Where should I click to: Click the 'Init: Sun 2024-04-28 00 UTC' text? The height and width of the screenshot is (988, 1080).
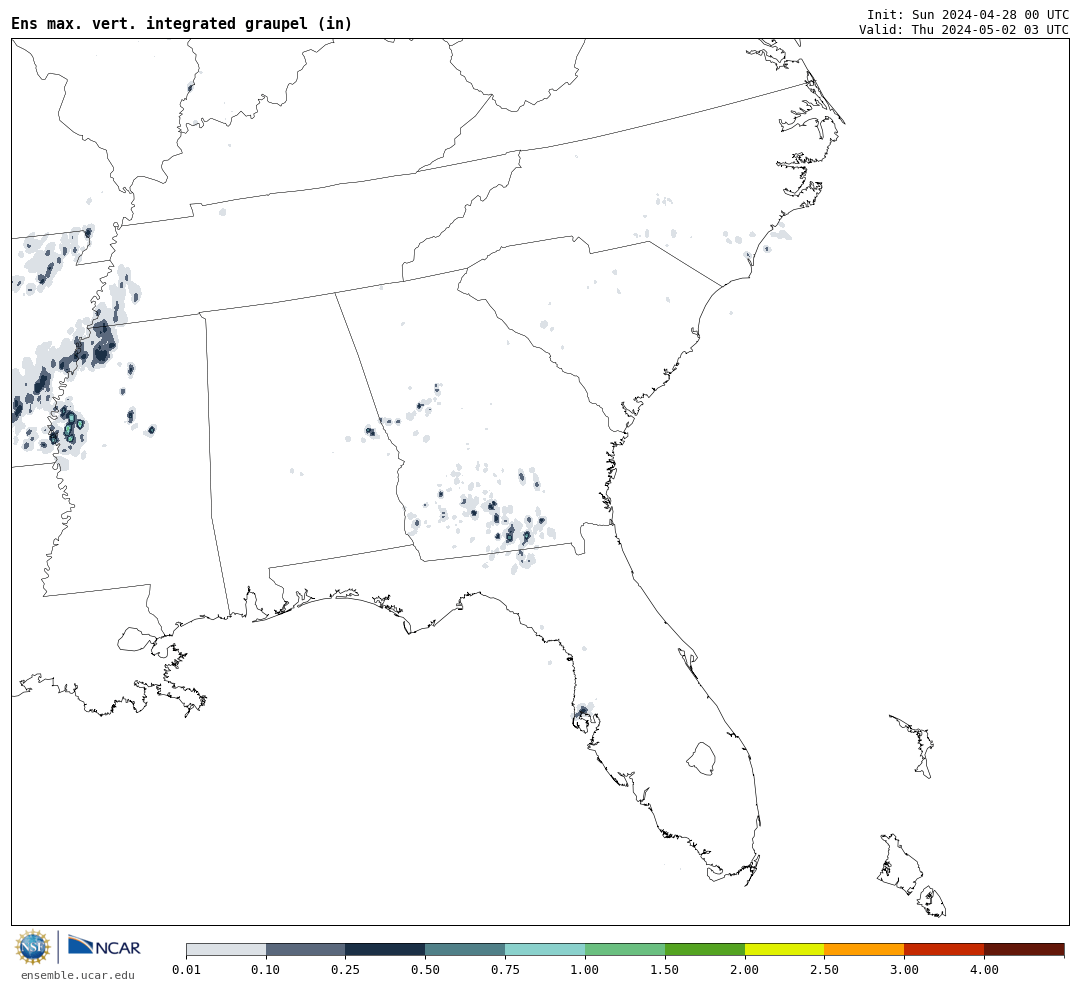(x=968, y=14)
